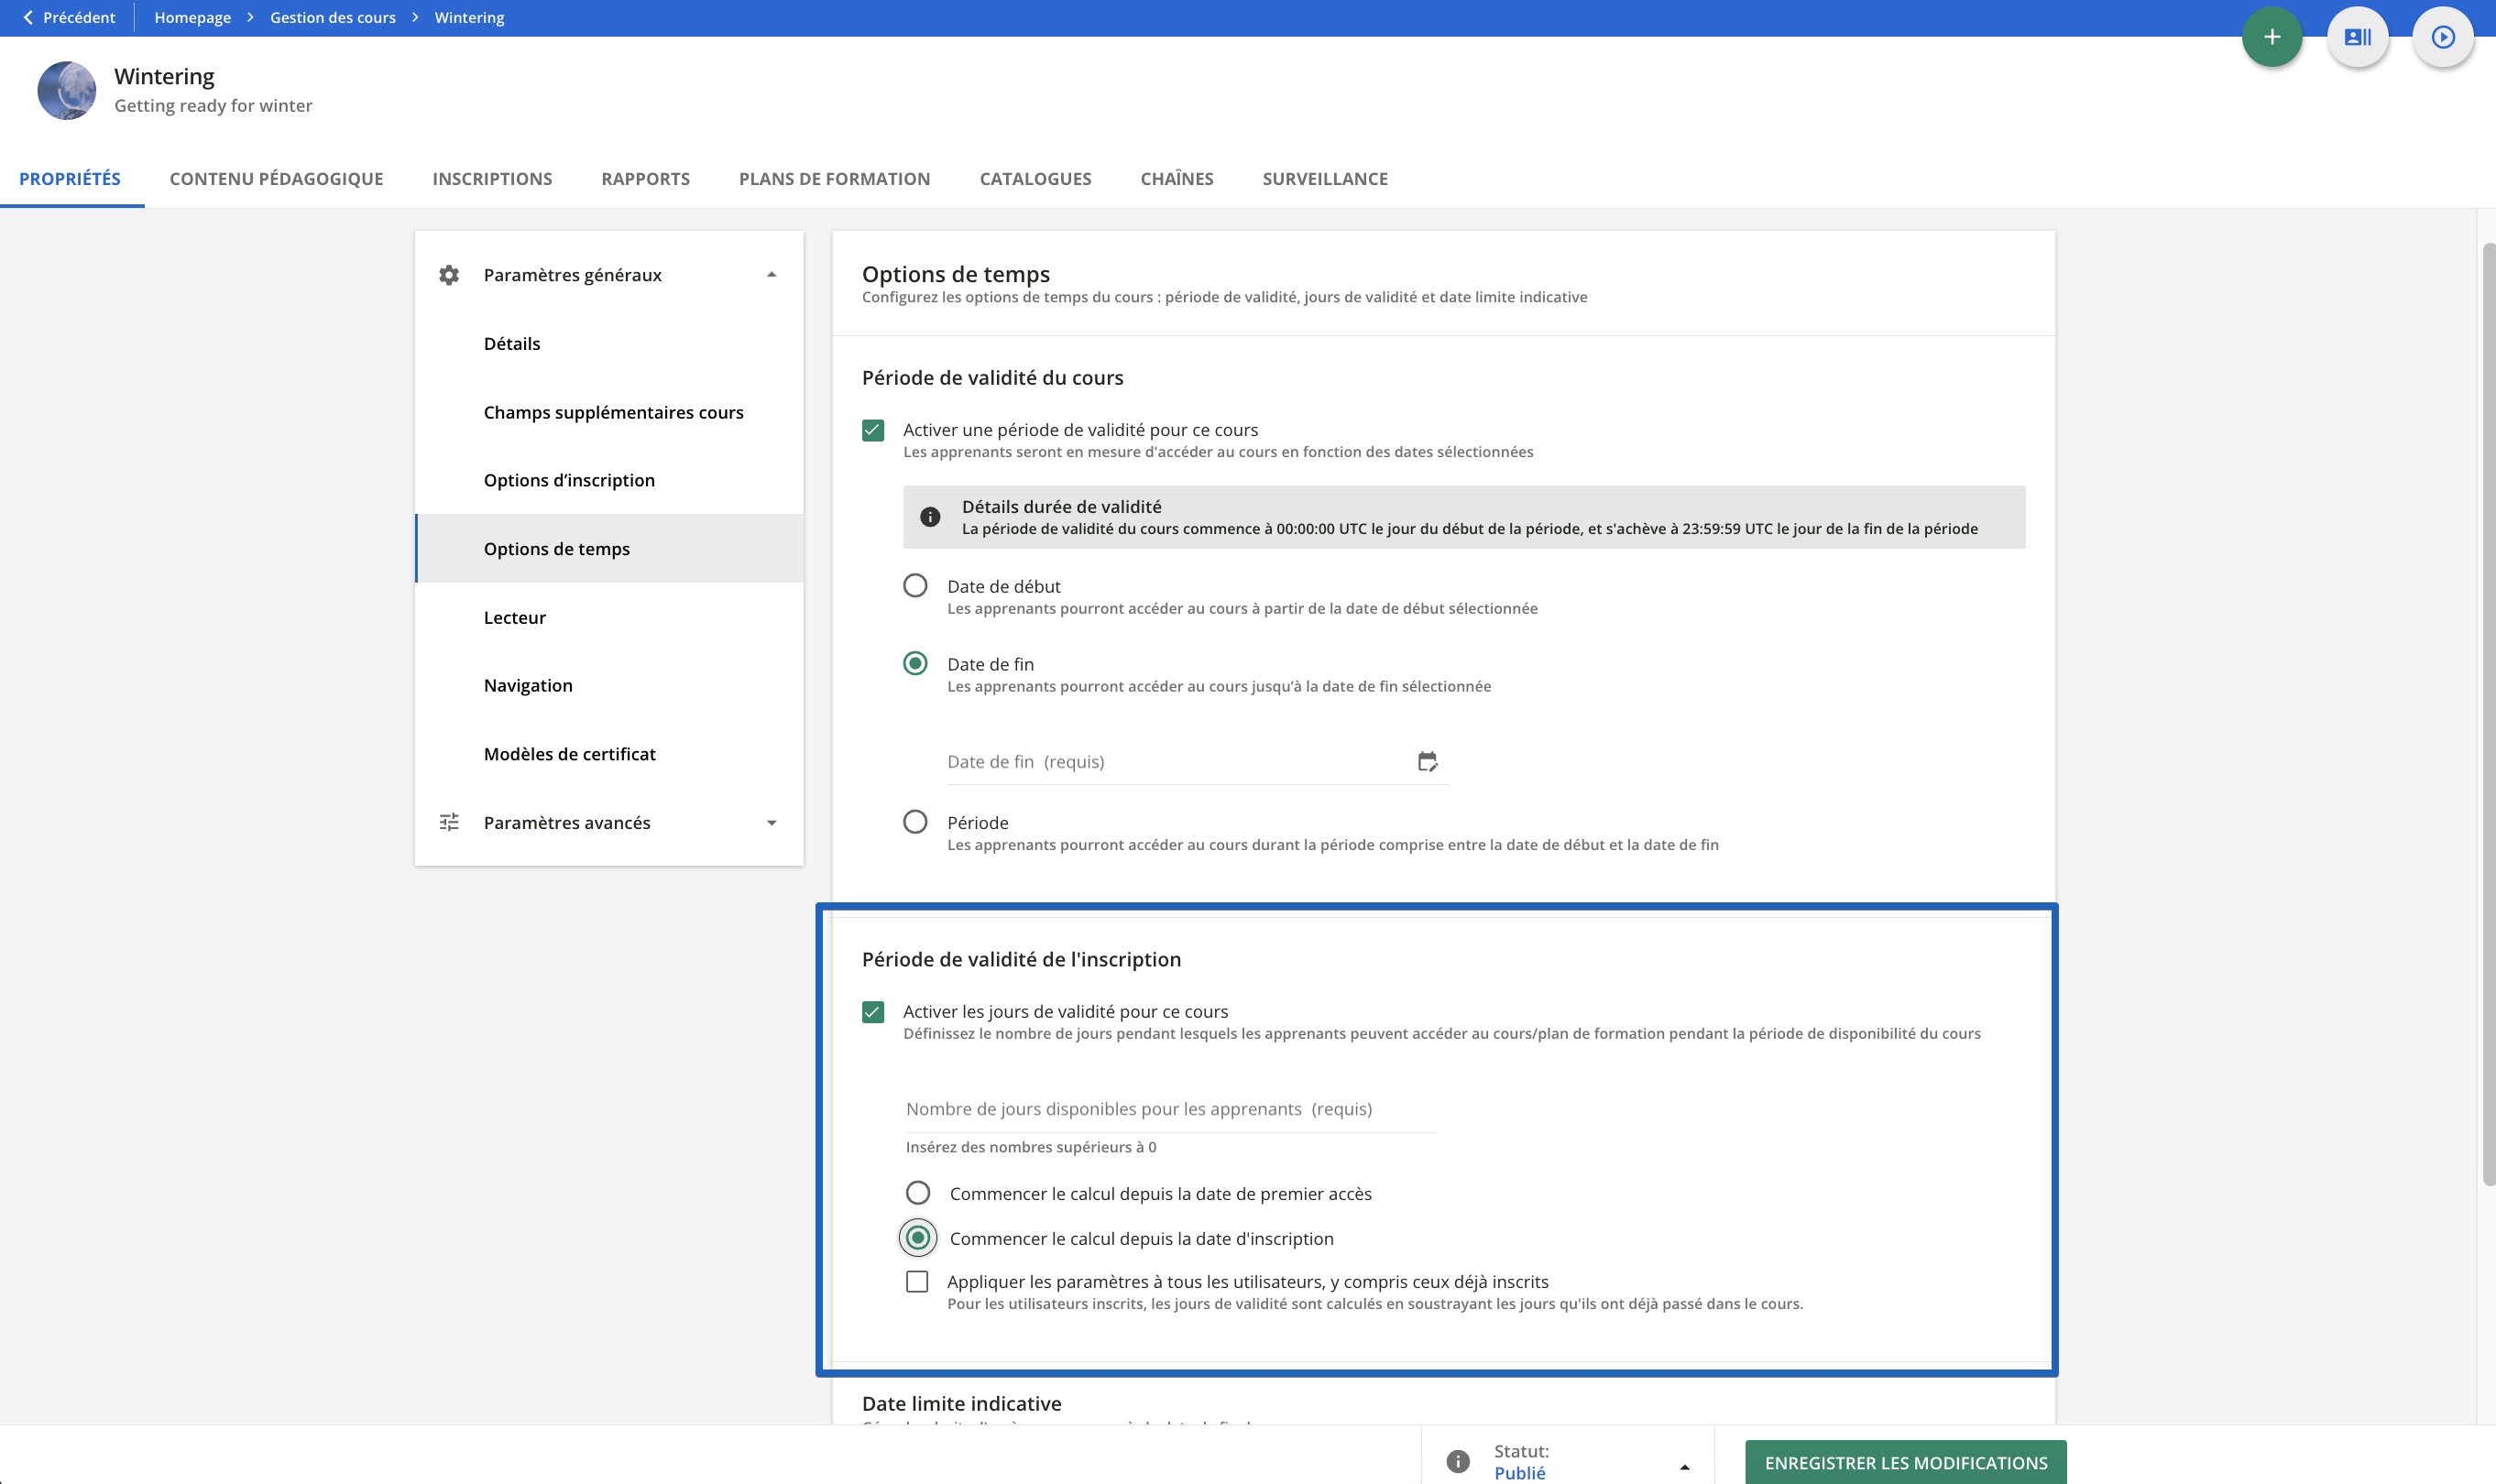Screen dimensions: 2496x1484
Task: Expand the Paramètres avancés section
Action: click(771, 822)
